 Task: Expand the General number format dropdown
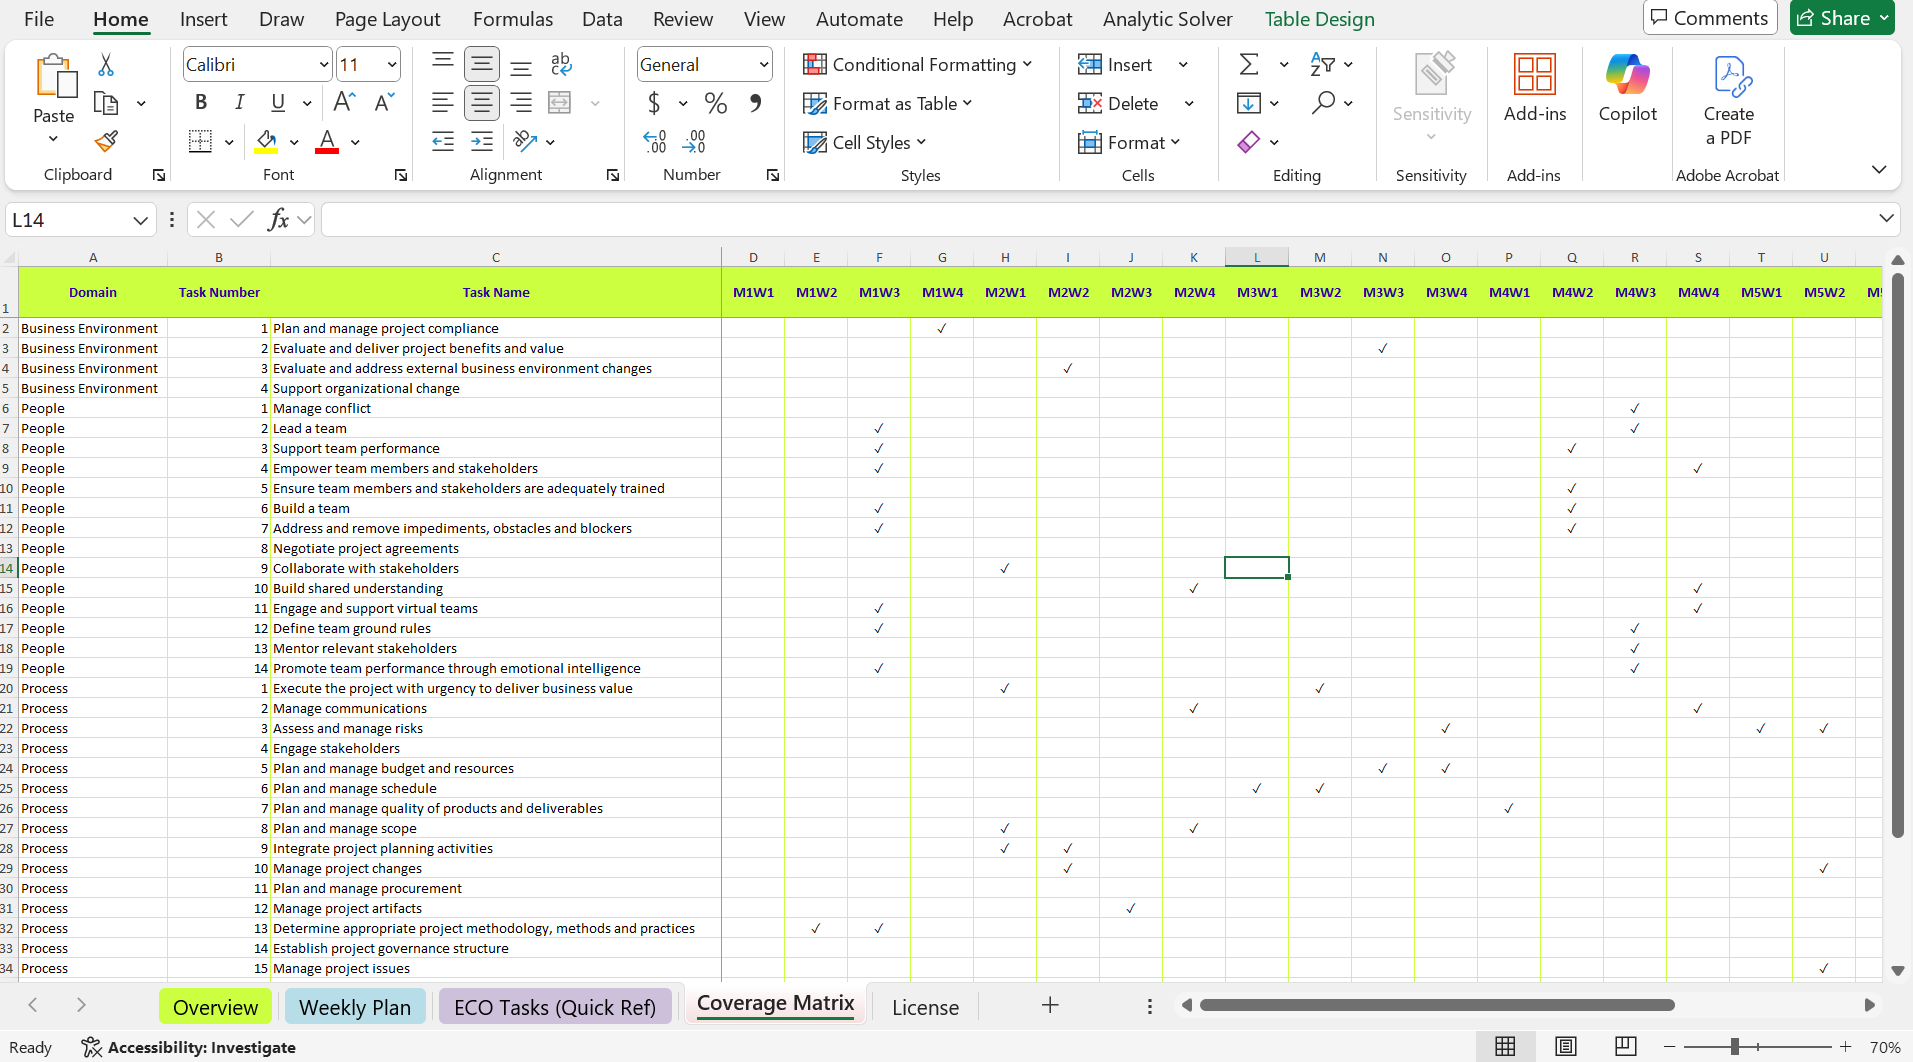763,65
